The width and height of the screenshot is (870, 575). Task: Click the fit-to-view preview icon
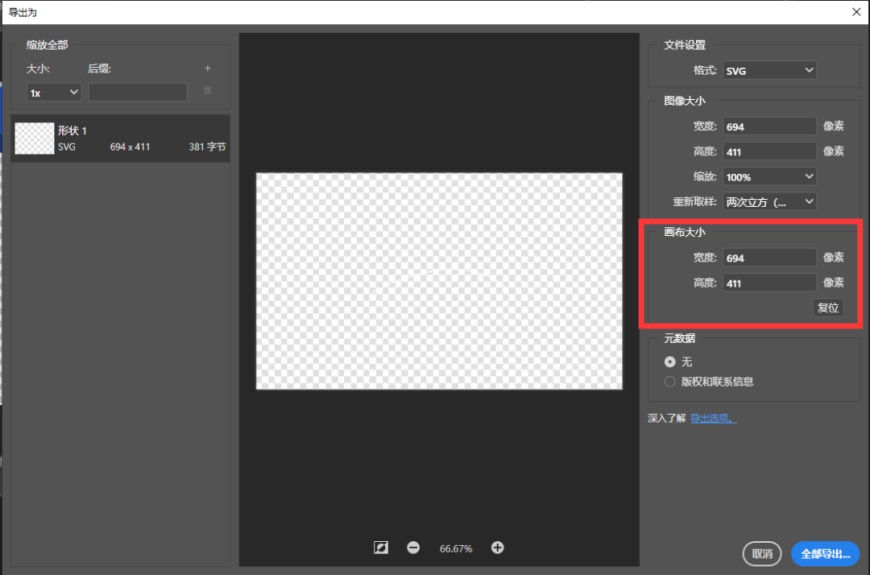(x=381, y=548)
